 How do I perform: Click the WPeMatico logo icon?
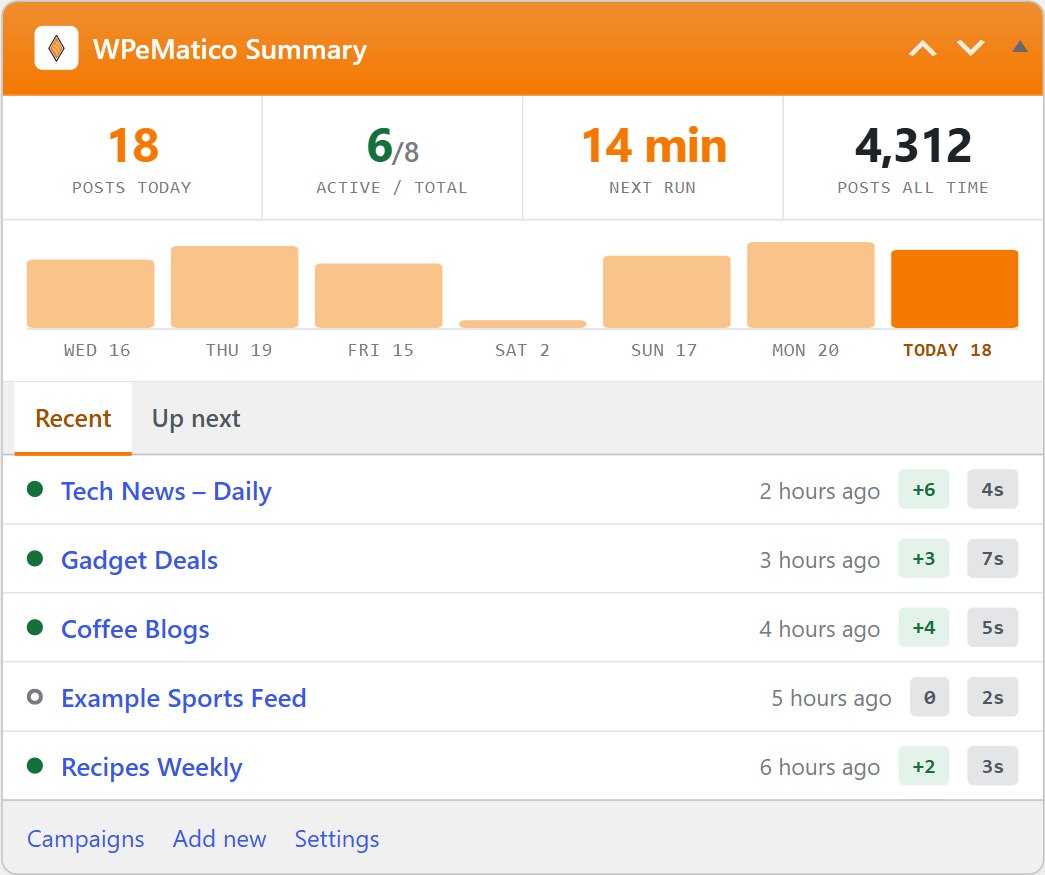pos(57,48)
